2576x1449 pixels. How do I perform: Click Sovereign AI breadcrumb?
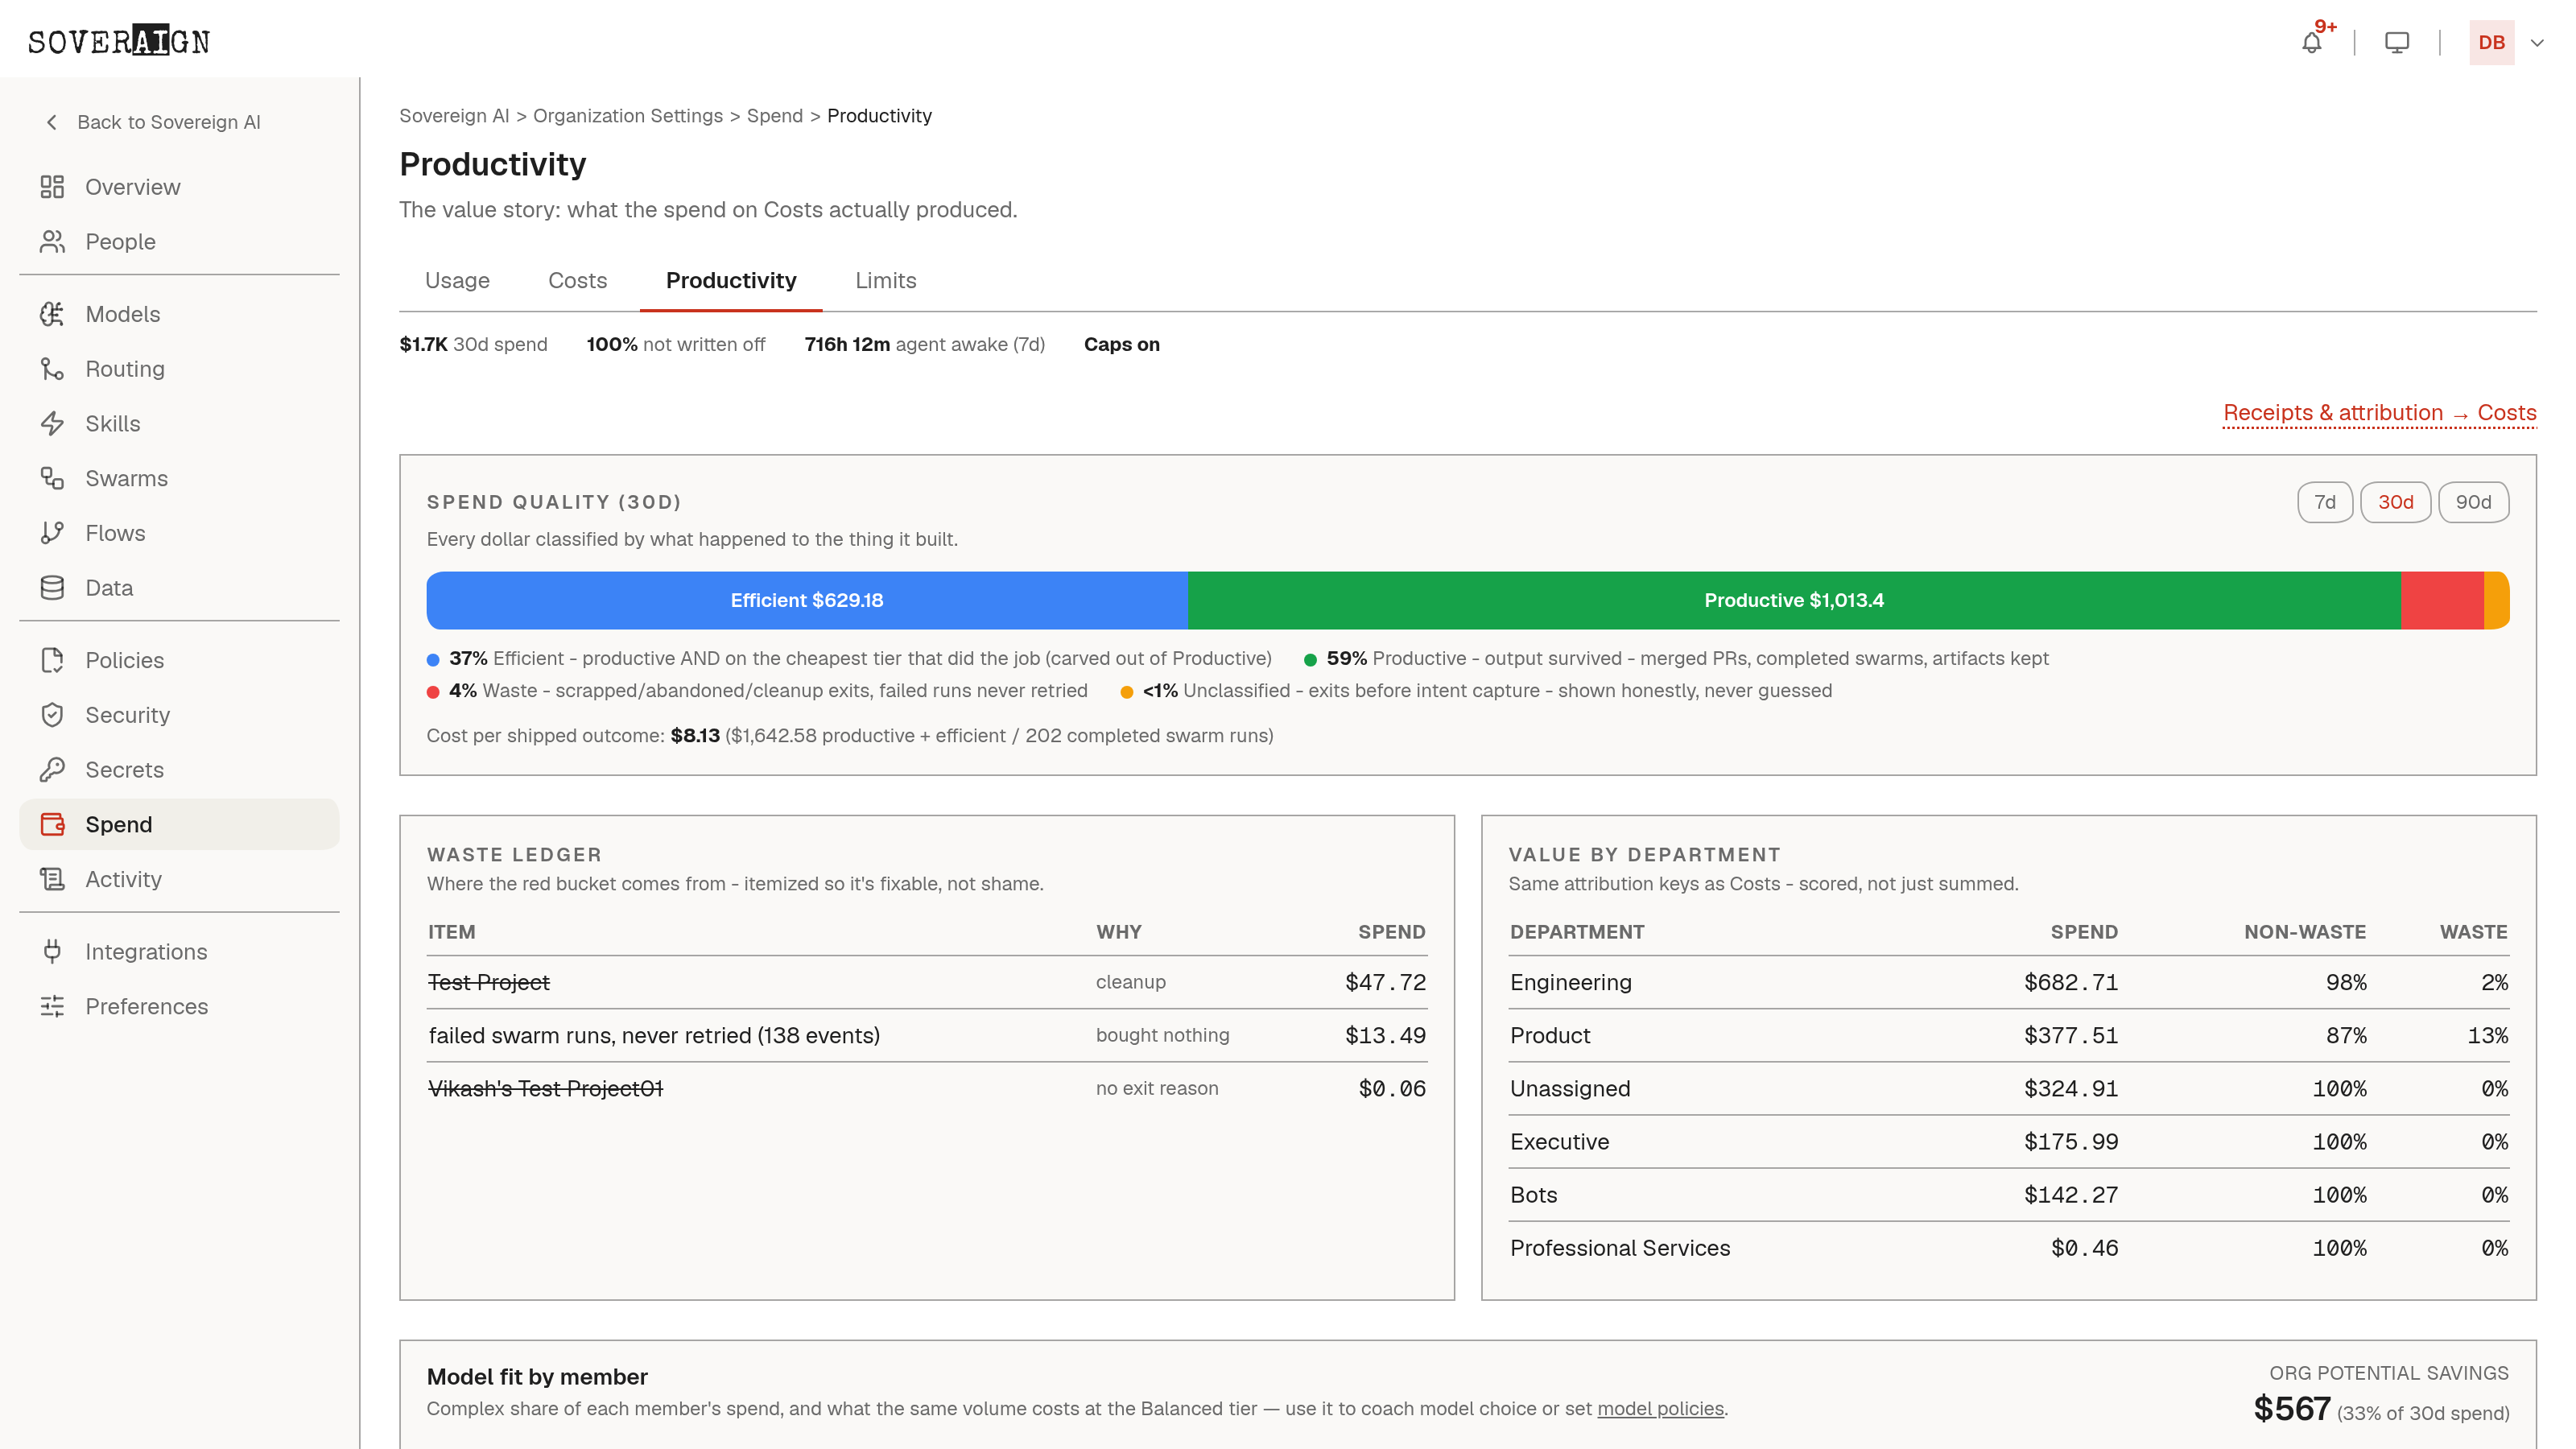coord(454,116)
